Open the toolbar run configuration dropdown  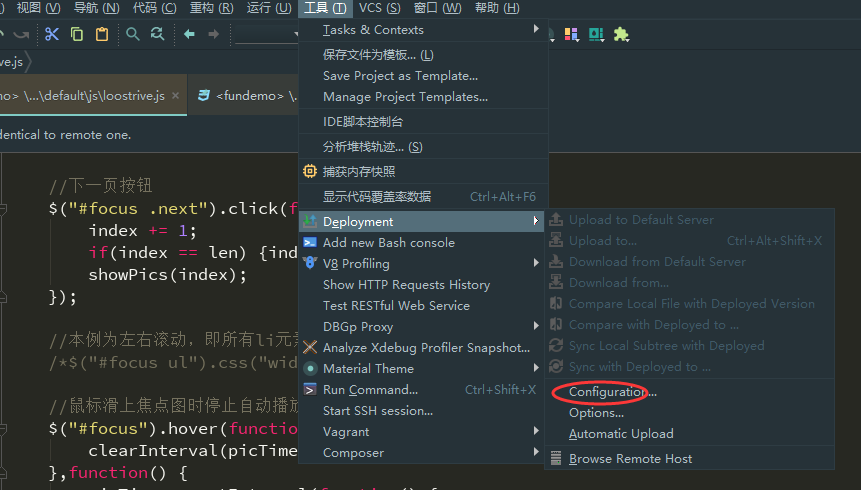[266, 35]
